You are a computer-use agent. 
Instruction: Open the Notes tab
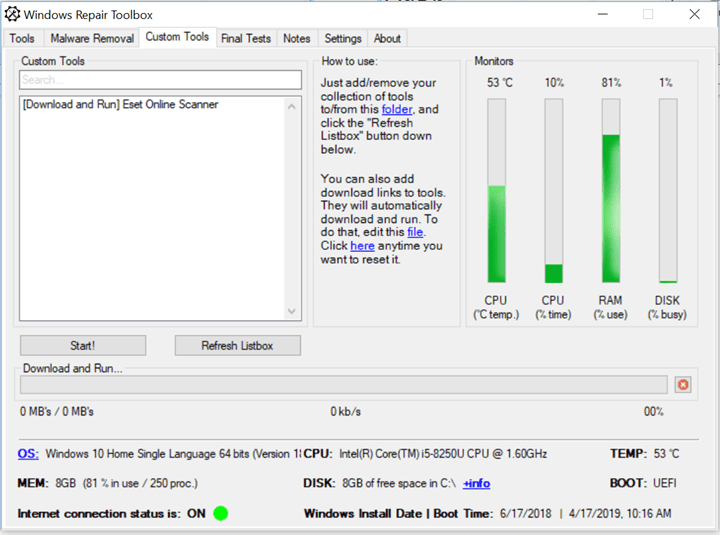coord(297,38)
